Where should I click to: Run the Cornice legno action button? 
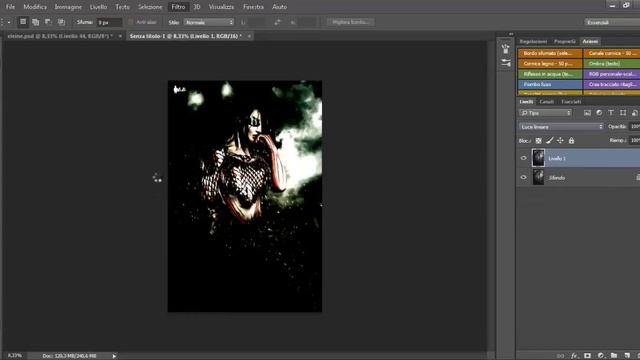550,64
